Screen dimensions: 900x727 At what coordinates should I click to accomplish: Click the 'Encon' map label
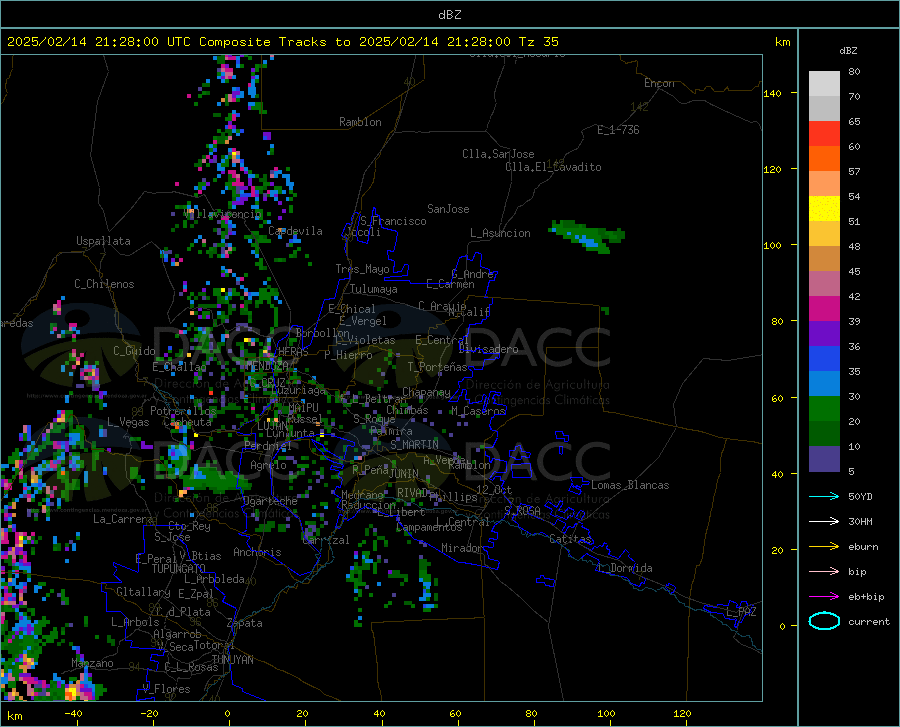[x=659, y=83]
